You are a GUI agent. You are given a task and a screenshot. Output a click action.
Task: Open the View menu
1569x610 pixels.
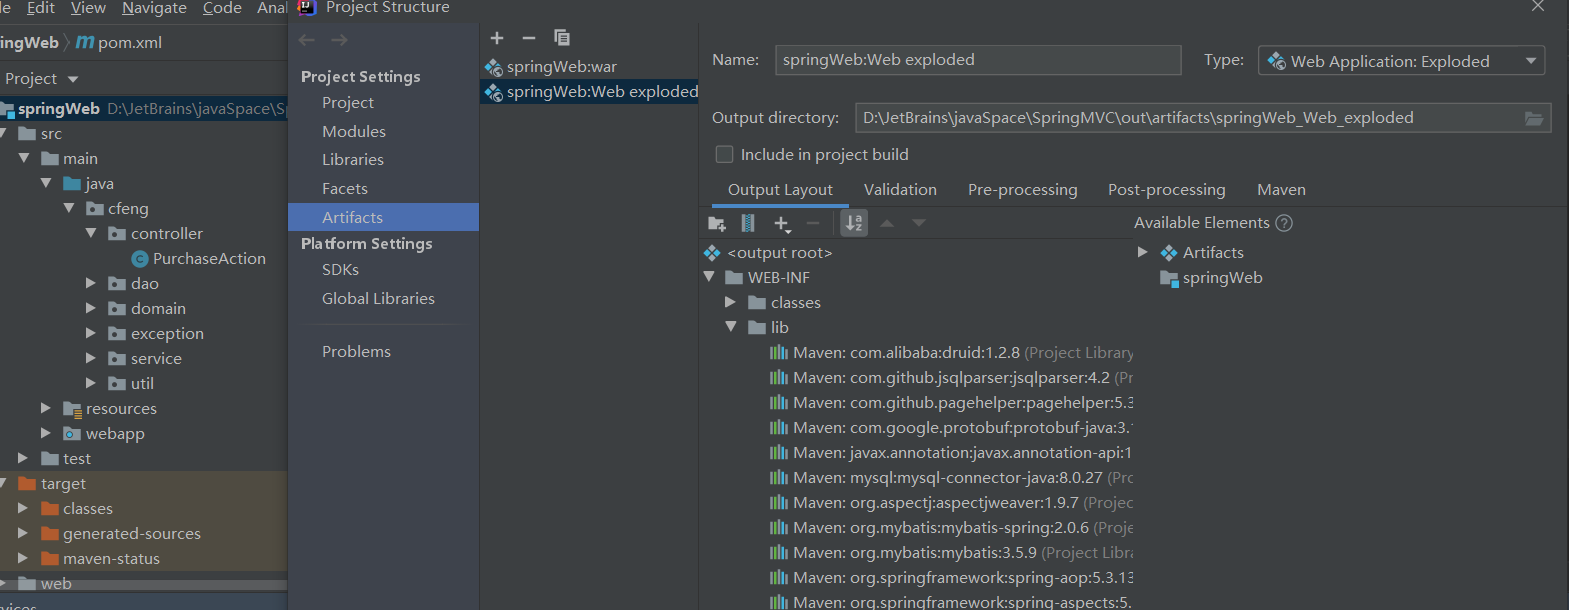(88, 8)
